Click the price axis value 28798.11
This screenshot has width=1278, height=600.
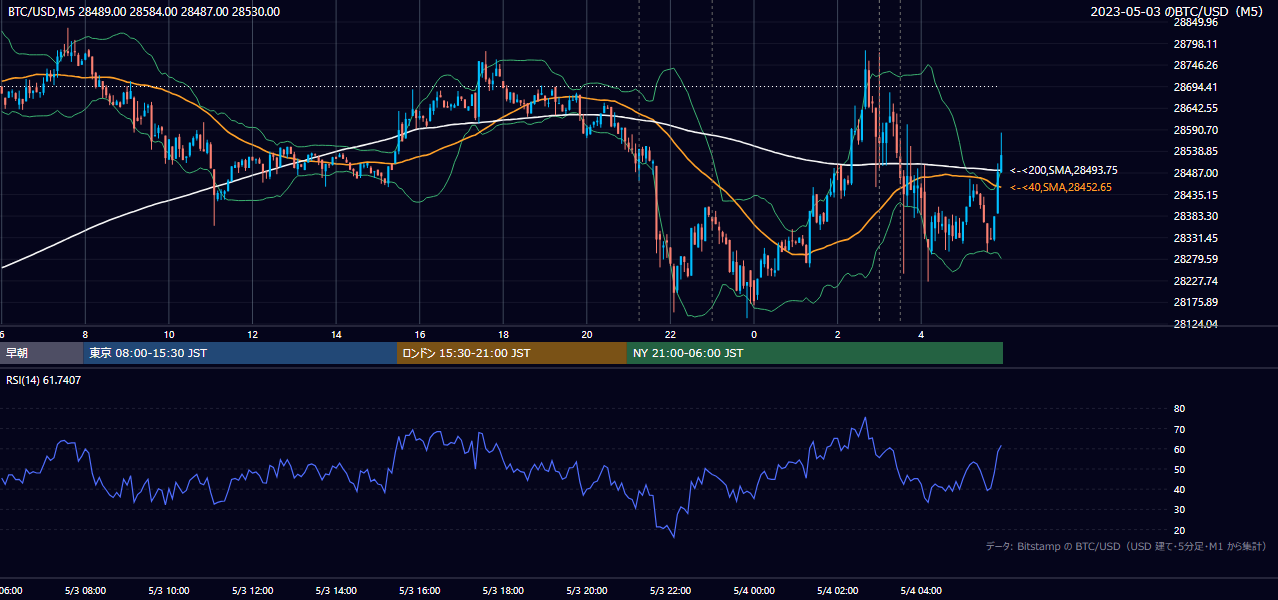point(1195,44)
